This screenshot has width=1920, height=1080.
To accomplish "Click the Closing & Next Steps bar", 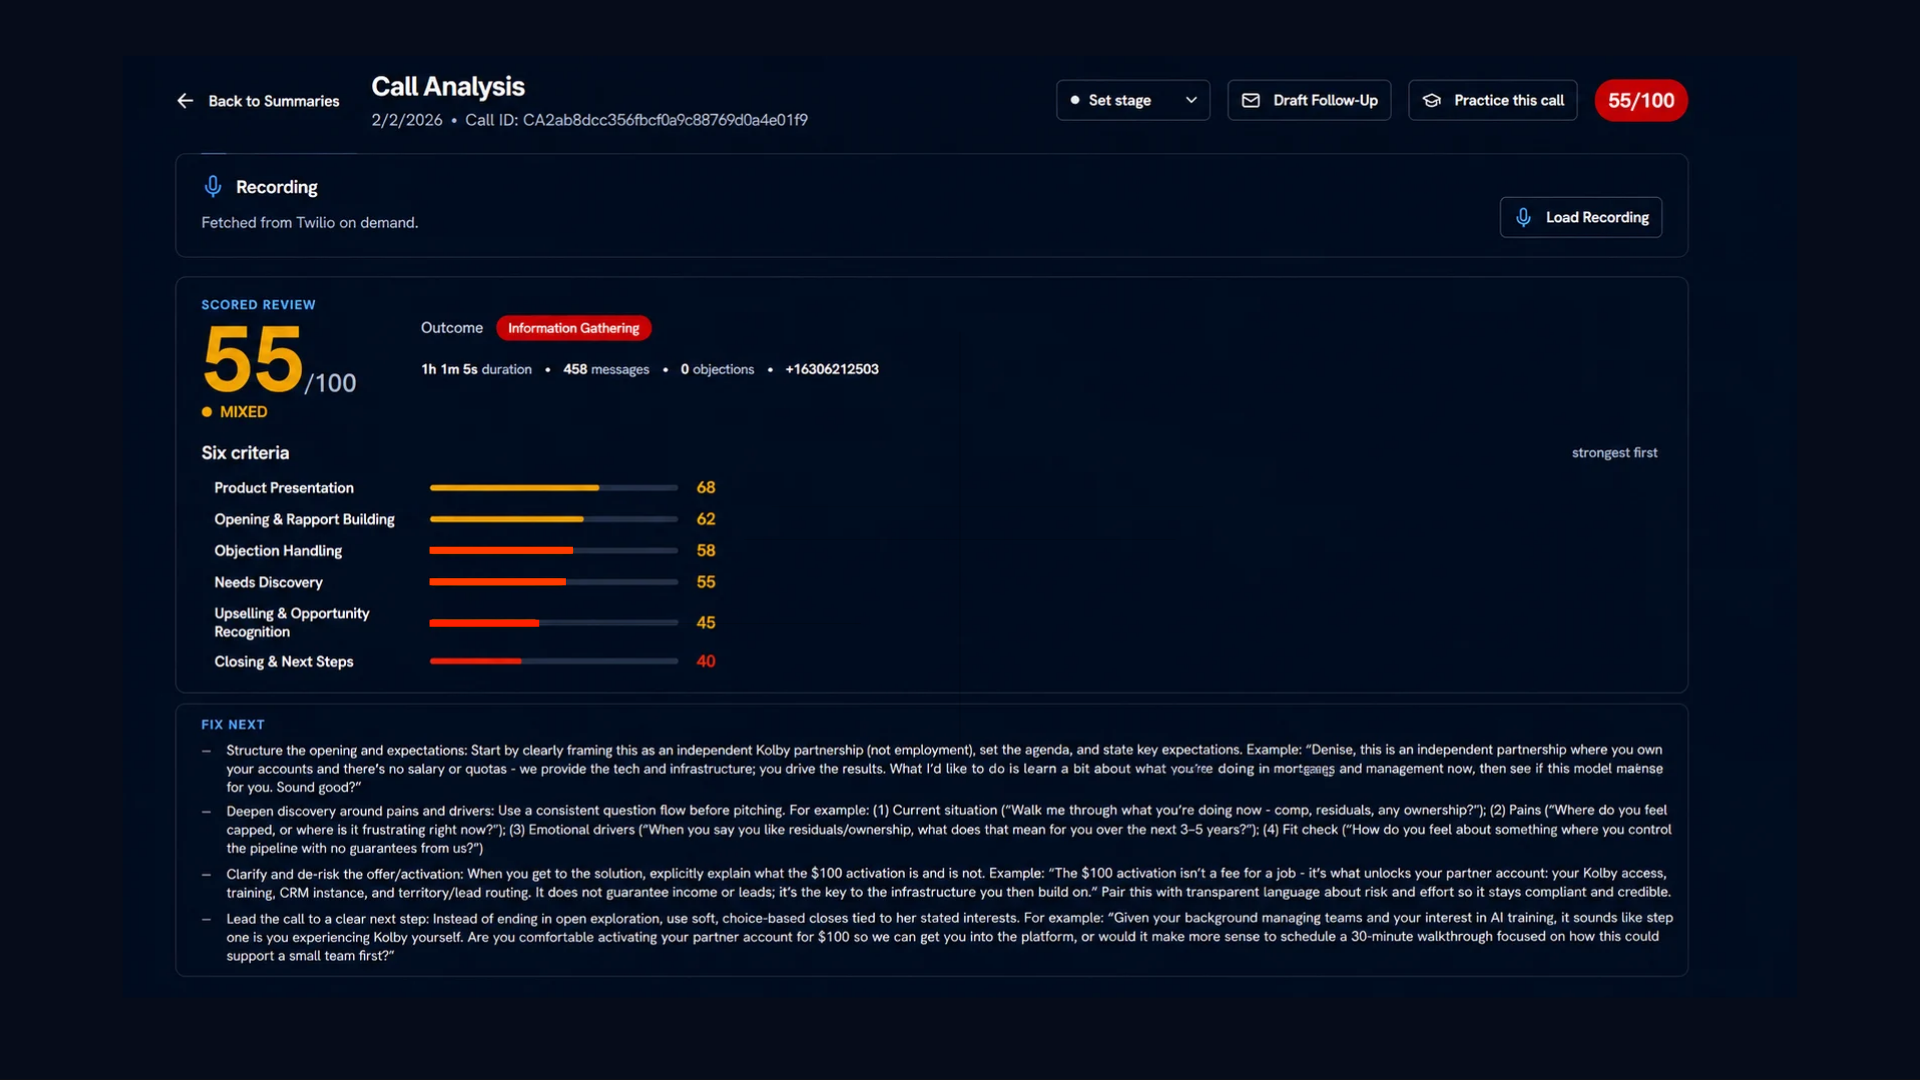I will pyautogui.click(x=553, y=661).
